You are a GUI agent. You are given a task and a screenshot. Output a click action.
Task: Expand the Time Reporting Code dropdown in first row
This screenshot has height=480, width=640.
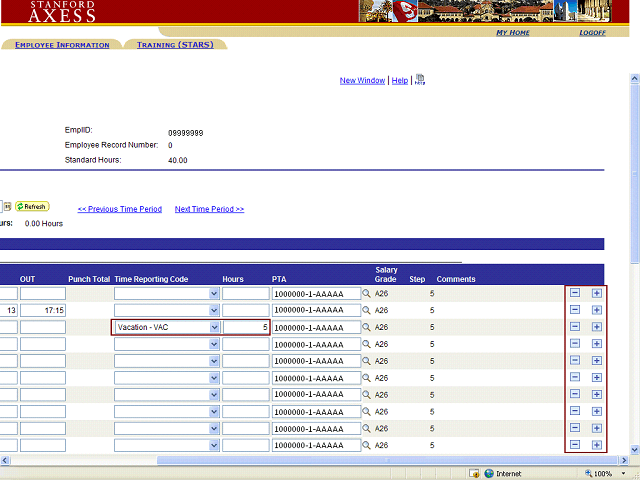pyautogui.click(x=213, y=294)
